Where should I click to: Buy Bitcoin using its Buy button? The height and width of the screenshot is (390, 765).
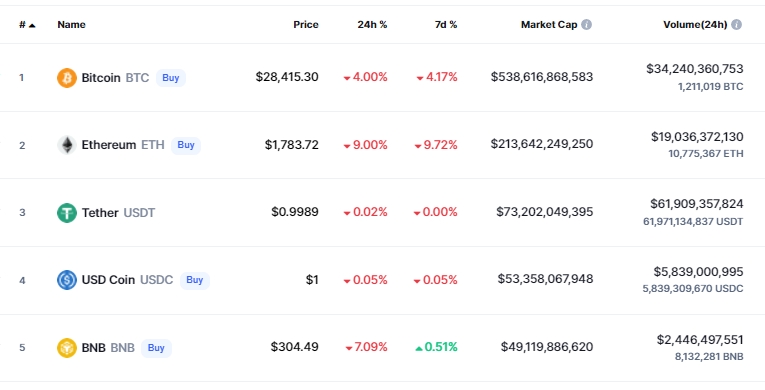(x=171, y=78)
